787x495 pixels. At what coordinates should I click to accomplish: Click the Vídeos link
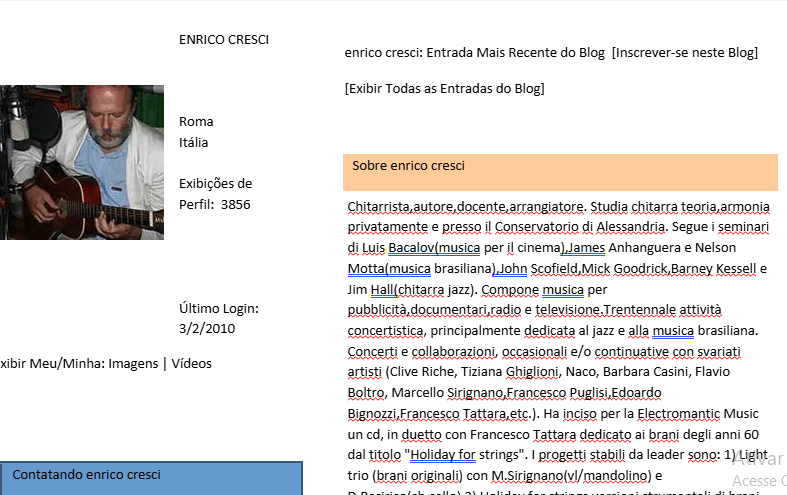pos(192,363)
